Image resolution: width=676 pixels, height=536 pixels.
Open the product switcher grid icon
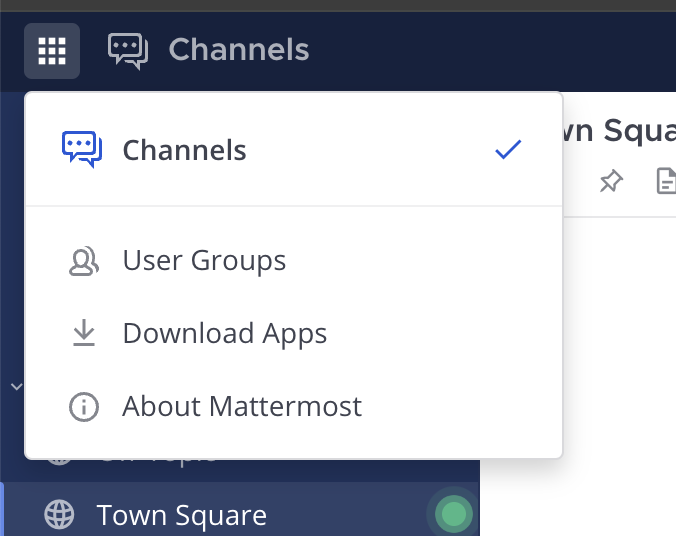point(52,51)
